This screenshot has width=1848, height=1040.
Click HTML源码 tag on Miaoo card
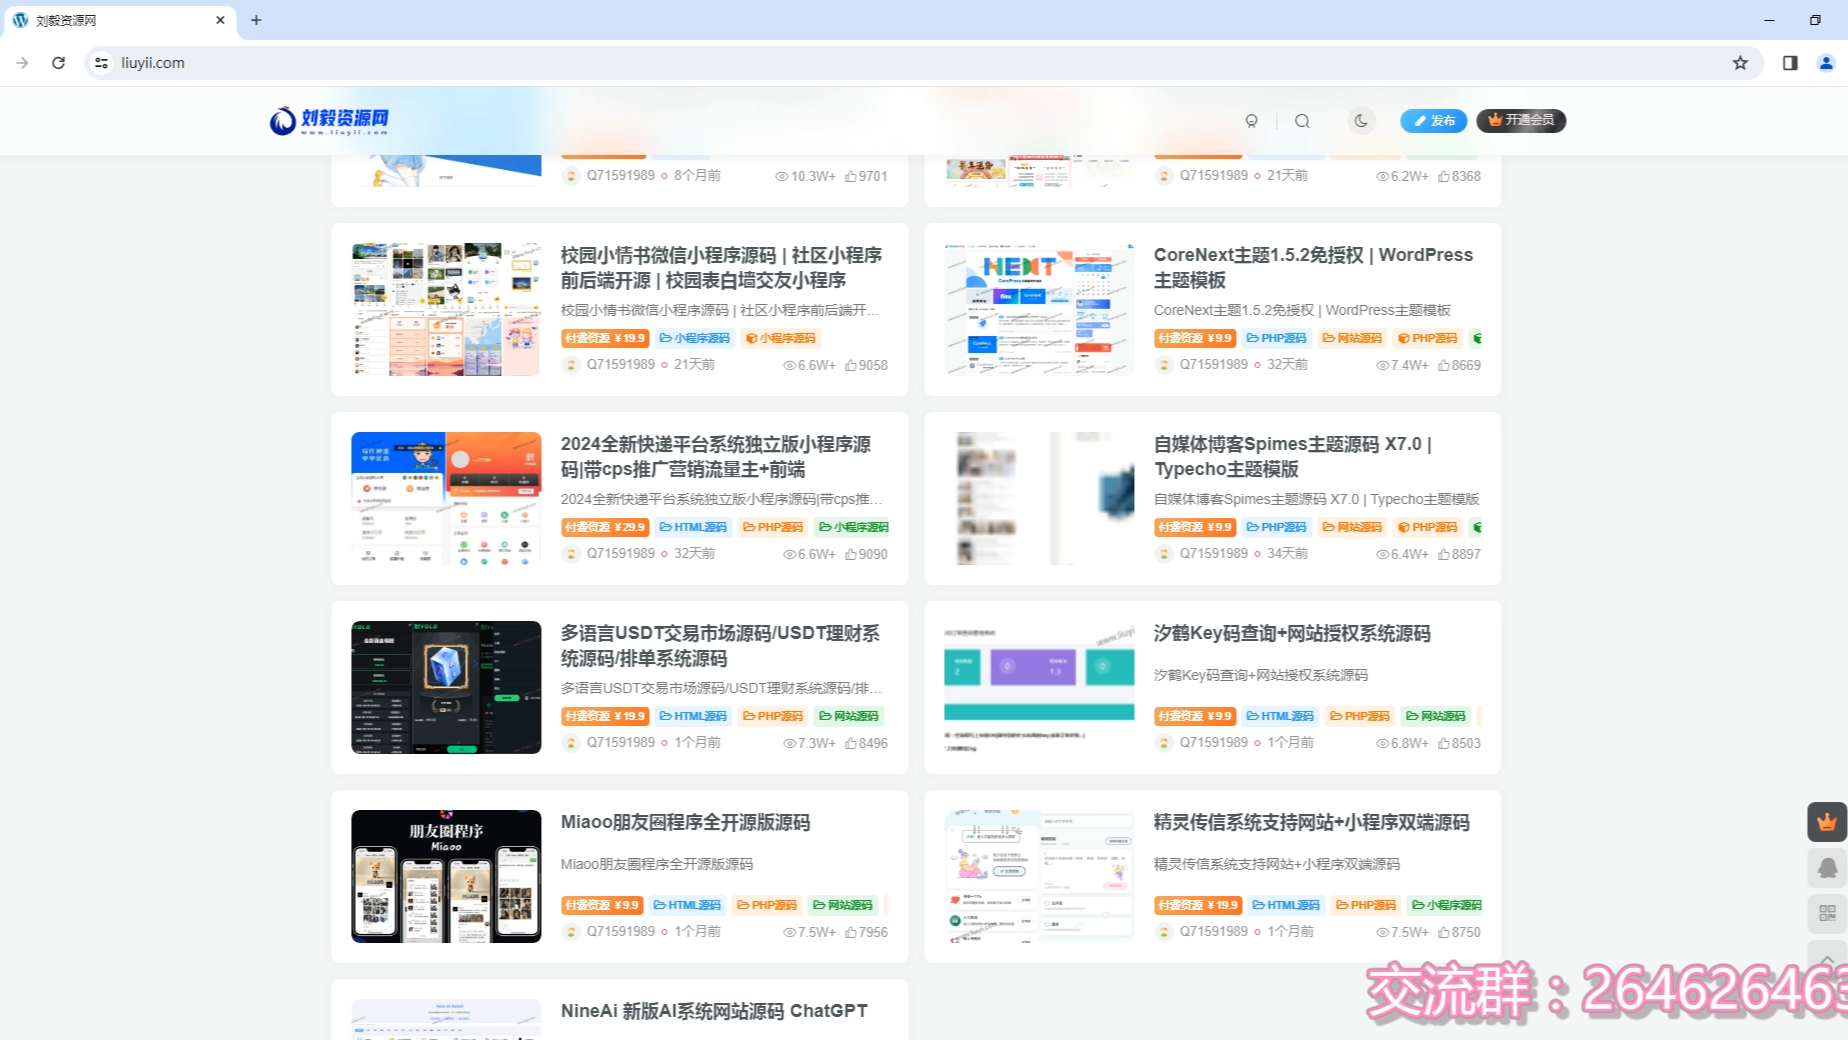(687, 905)
